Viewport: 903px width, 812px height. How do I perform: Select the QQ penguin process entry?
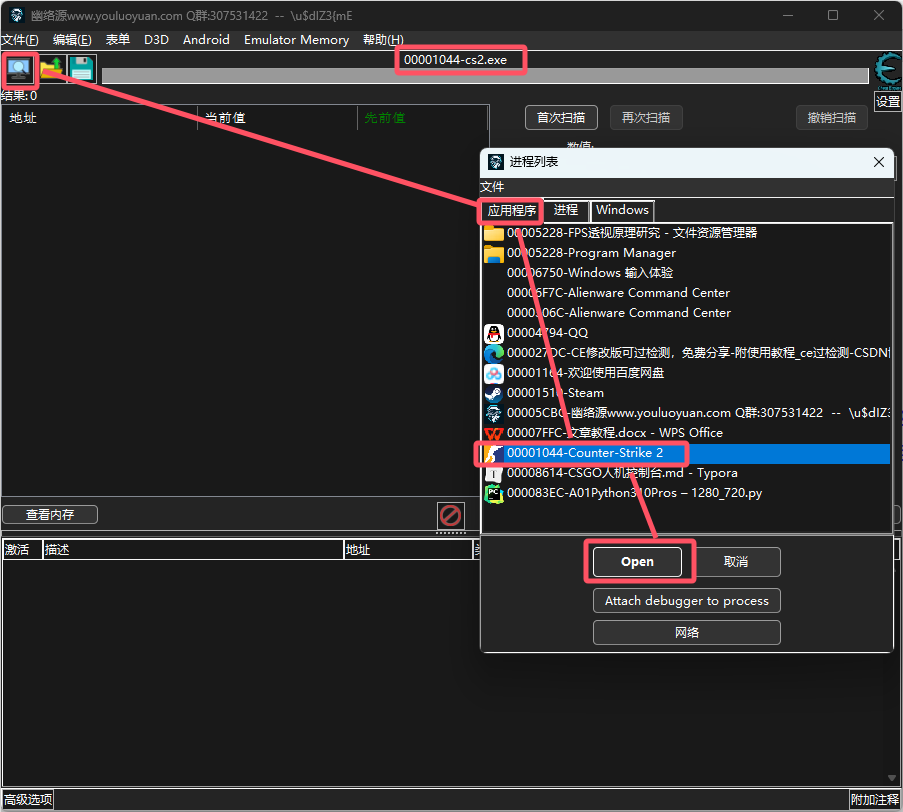tap(547, 333)
